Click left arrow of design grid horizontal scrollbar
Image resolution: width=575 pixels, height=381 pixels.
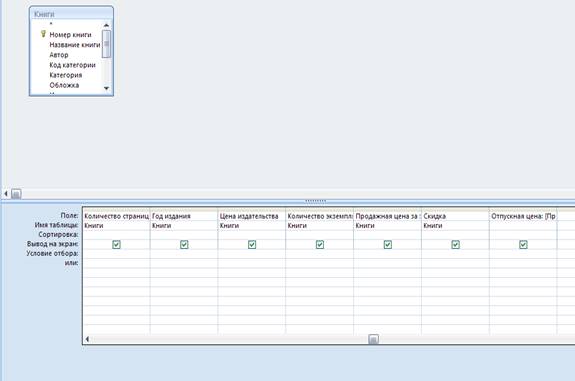pos(87,339)
